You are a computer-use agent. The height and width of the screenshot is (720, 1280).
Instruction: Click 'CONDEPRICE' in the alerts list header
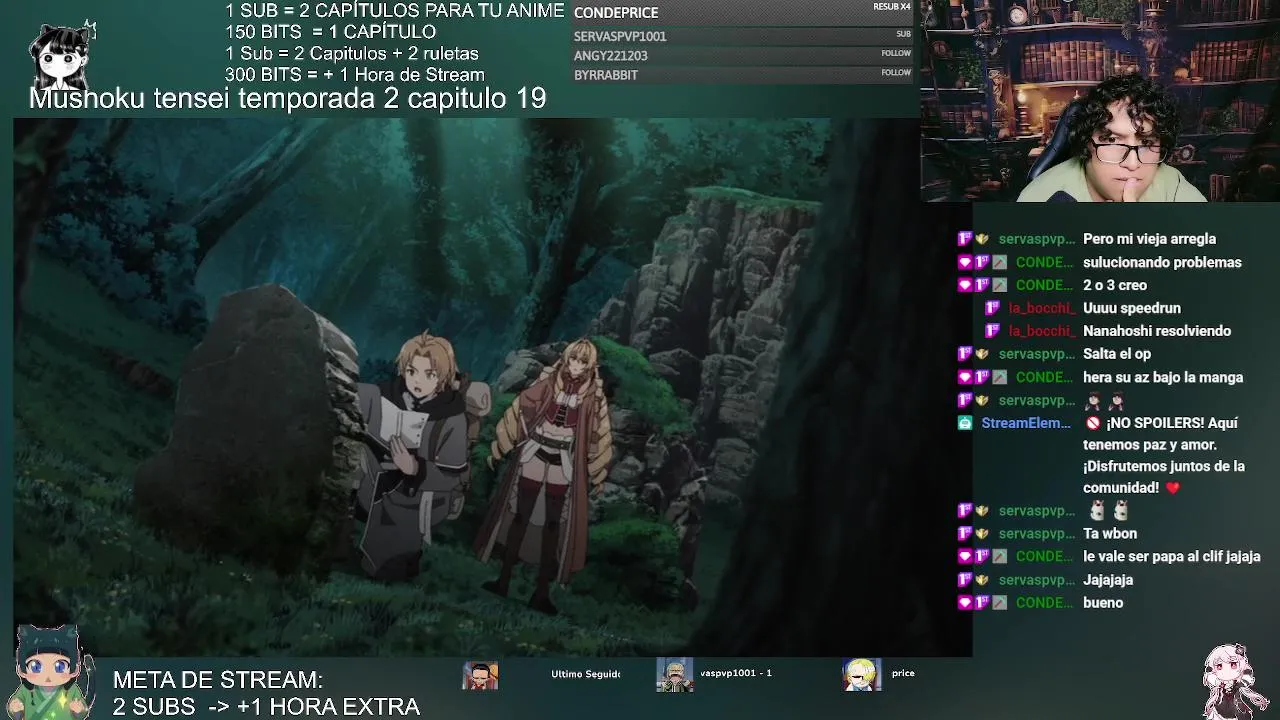(616, 13)
